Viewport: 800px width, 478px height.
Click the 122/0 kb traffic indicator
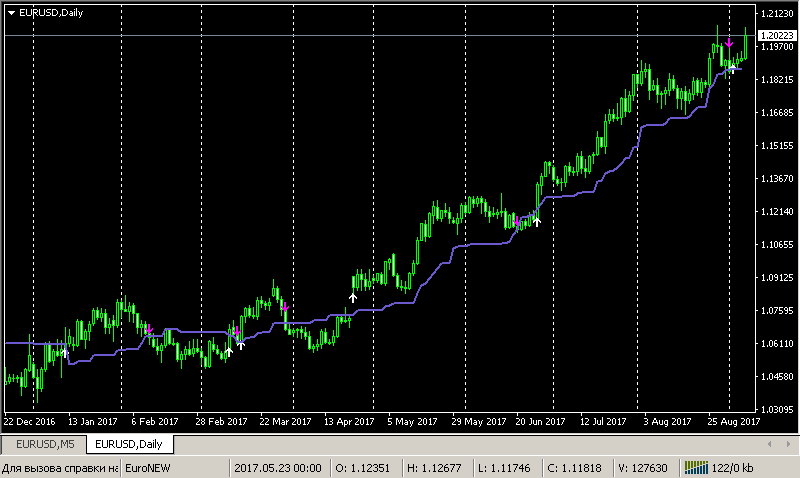[x=732, y=468]
